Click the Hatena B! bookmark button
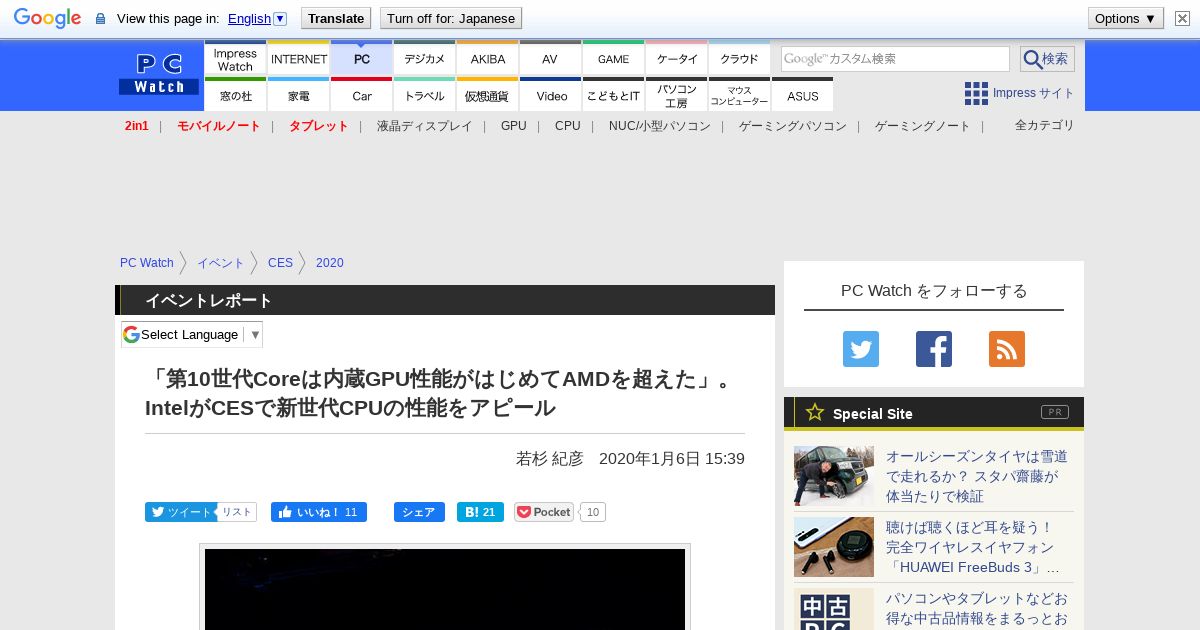 (x=480, y=512)
